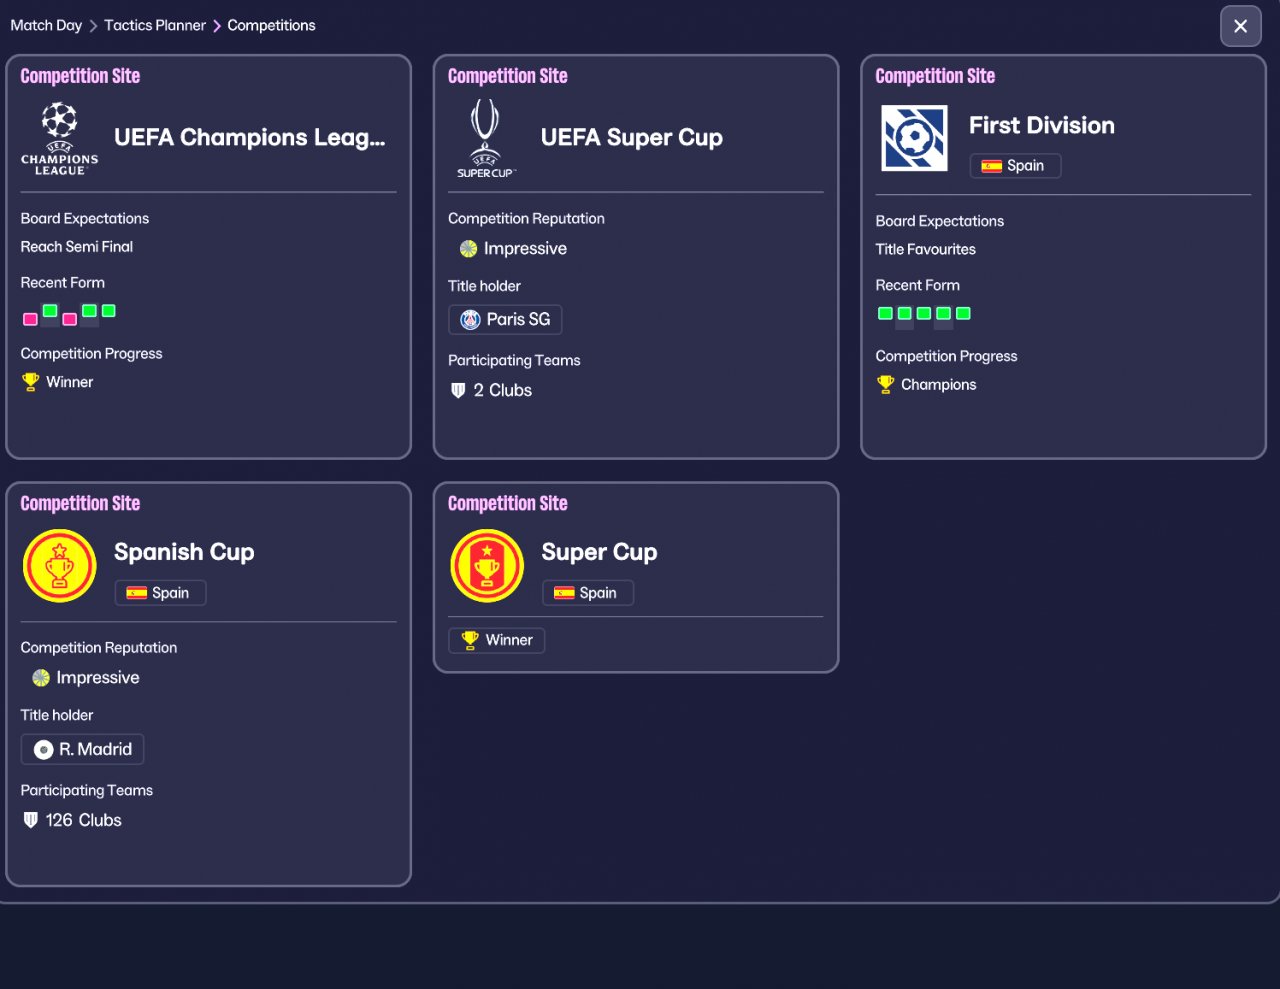Image resolution: width=1280 pixels, height=989 pixels.
Task: Click the Title Favourites expectation text
Action: (x=926, y=250)
